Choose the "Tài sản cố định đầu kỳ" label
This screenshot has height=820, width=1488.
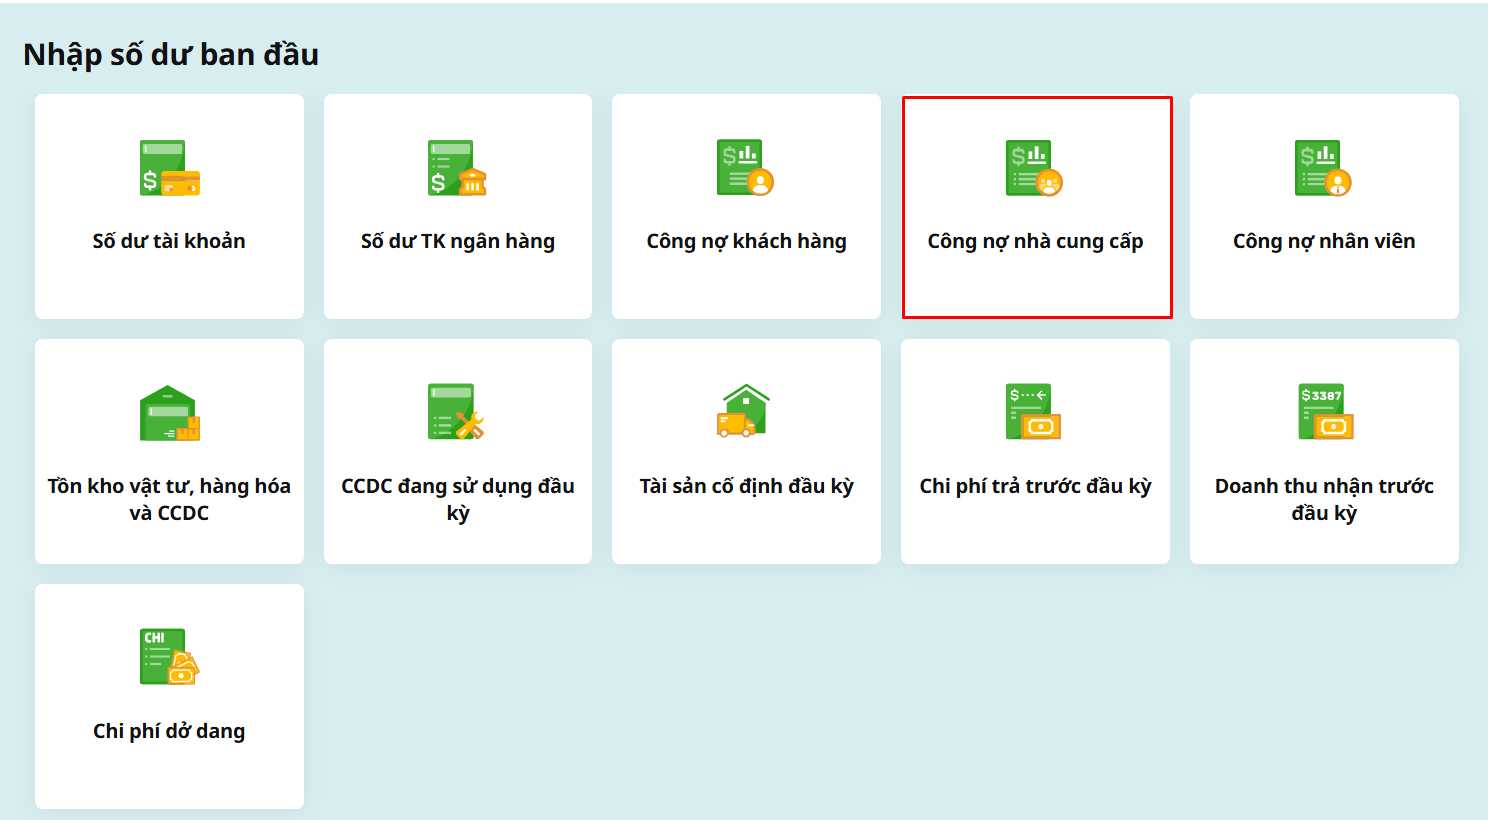tap(747, 486)
